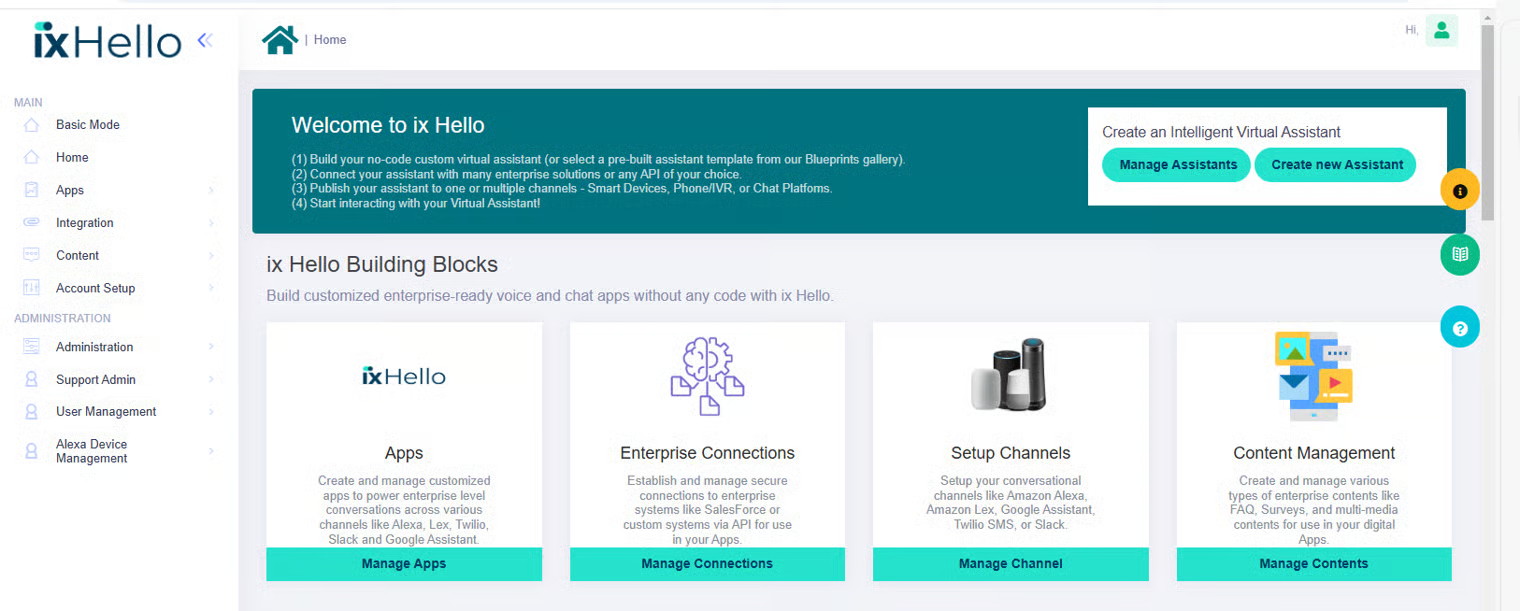Open Manage Contents from Content Management card
Screen dimensions: 1520x611
click(1313, 564)
